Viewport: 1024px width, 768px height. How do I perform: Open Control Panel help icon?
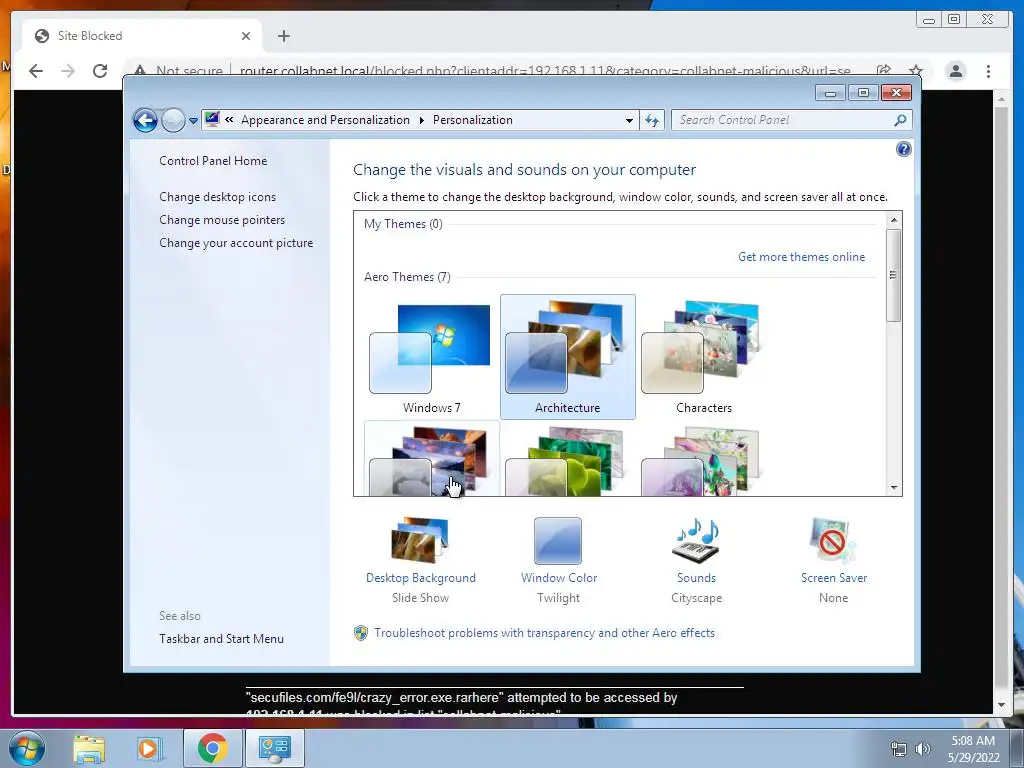(903, 150)
